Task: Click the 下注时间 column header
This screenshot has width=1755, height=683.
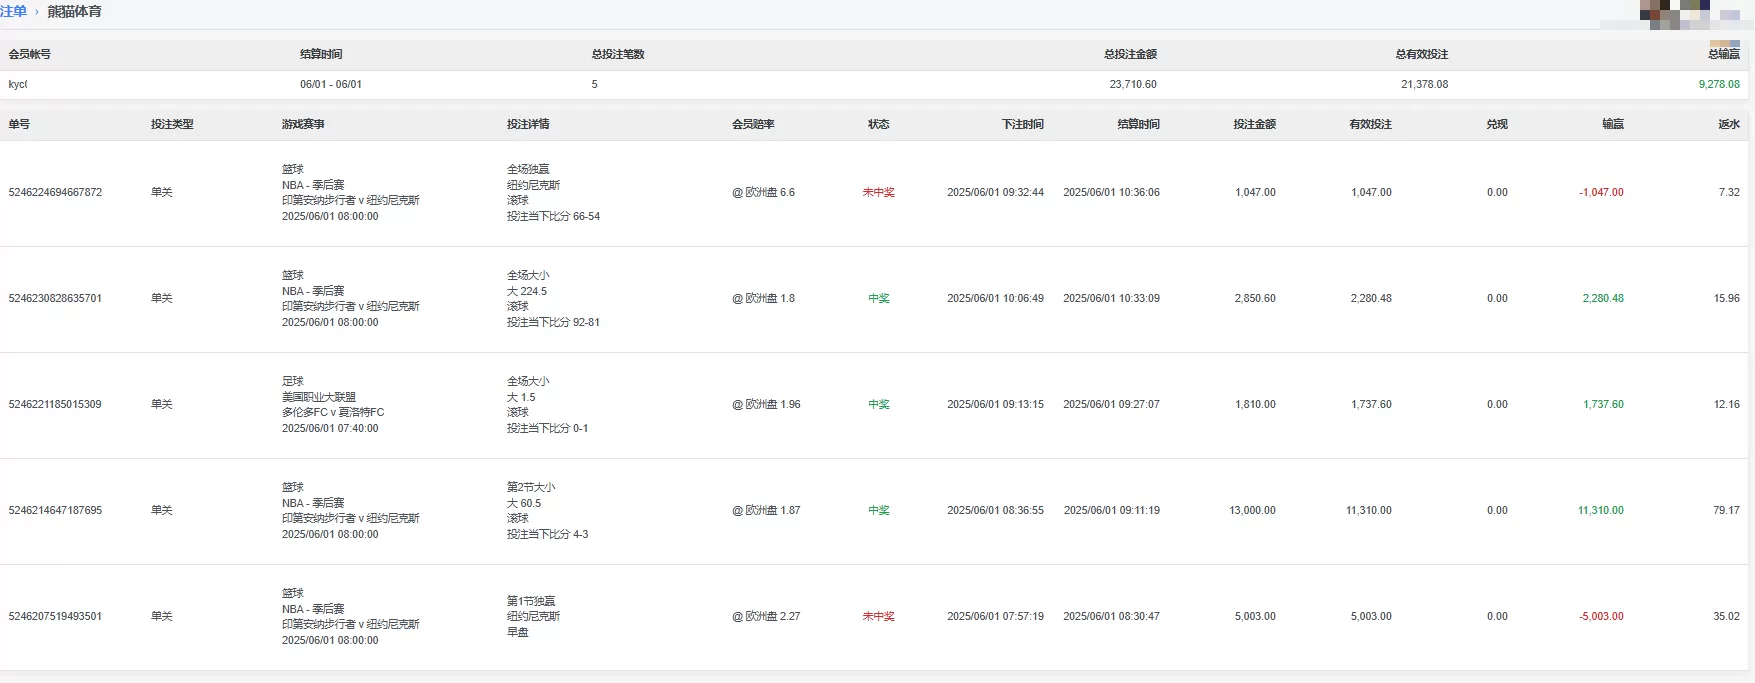Action: [1023, 124]
